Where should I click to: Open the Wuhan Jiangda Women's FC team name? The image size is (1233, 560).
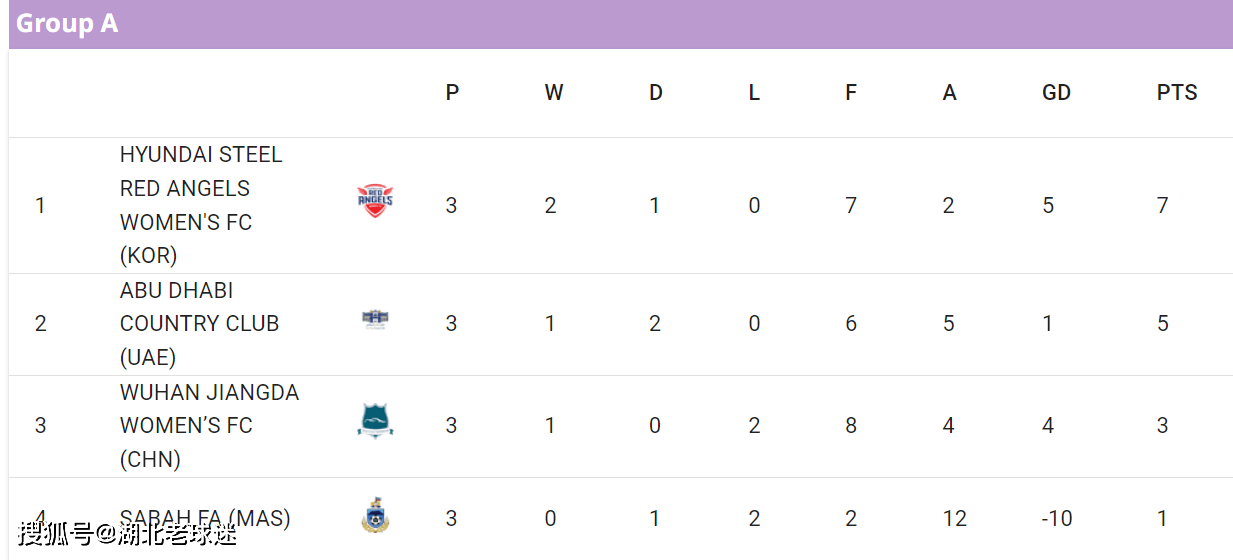(209, 425)
